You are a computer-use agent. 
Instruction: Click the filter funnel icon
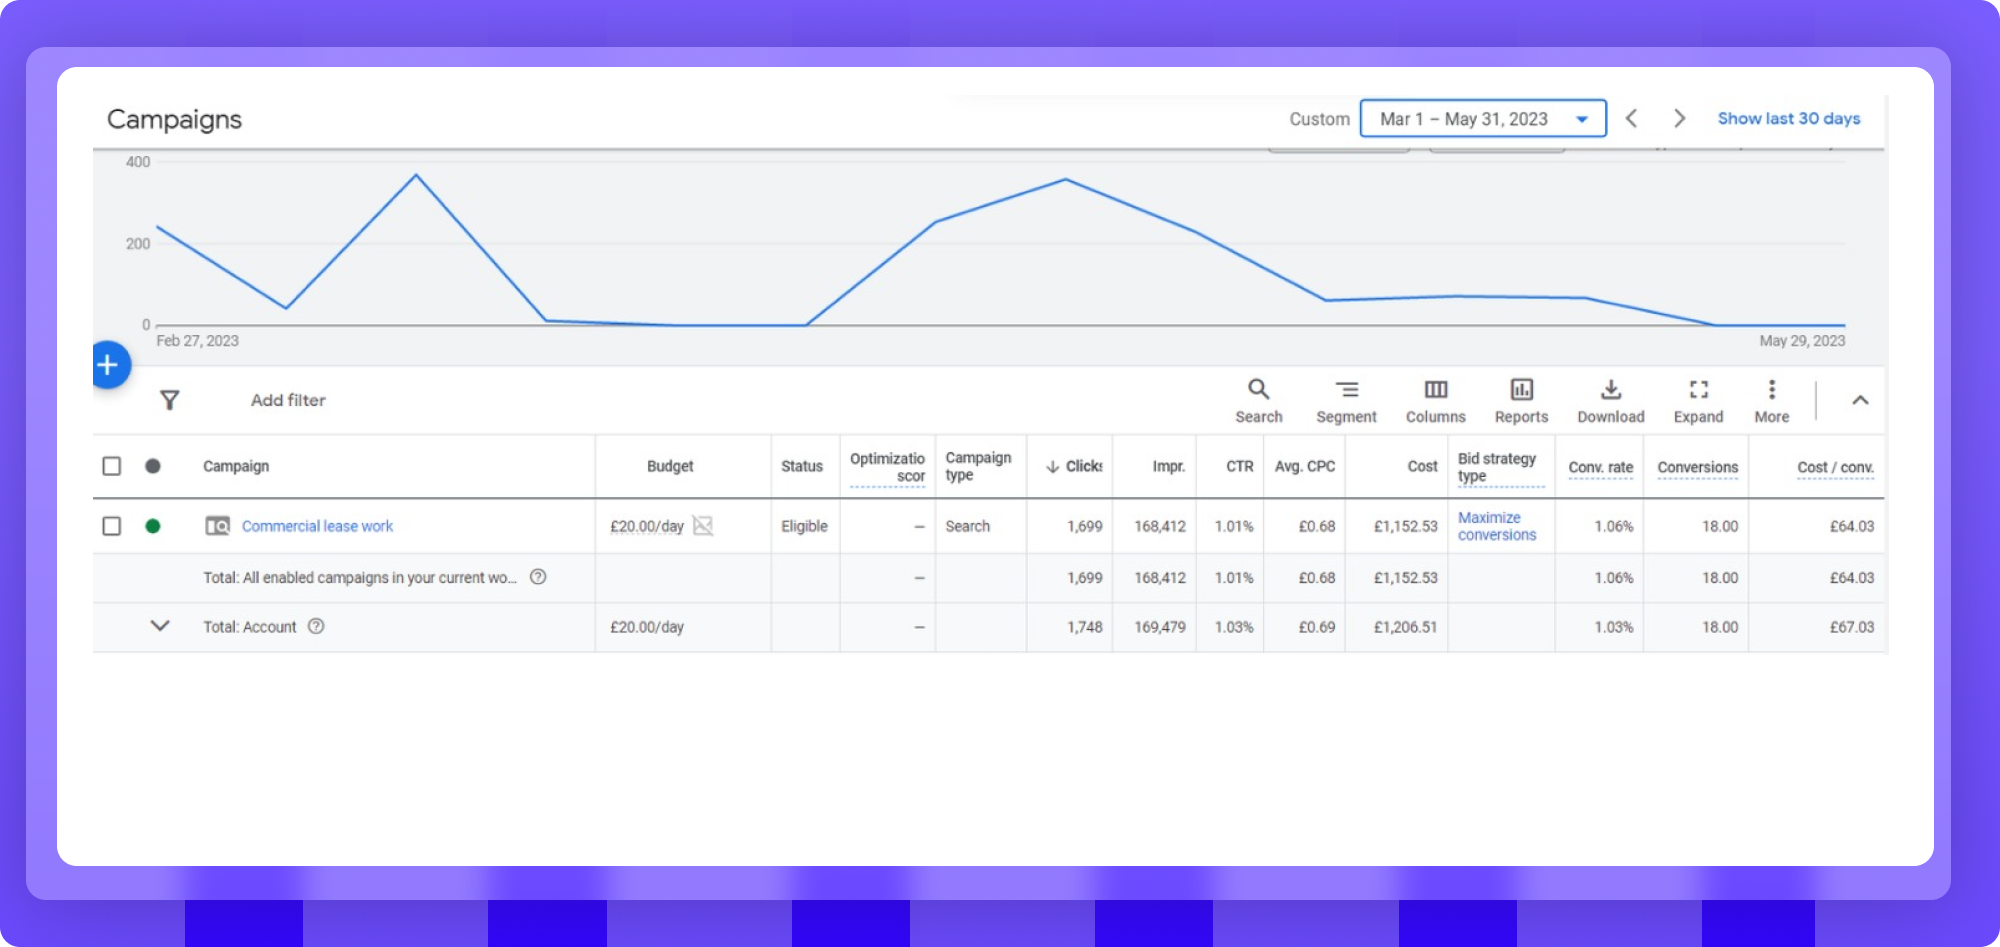[x=170, y=400]
